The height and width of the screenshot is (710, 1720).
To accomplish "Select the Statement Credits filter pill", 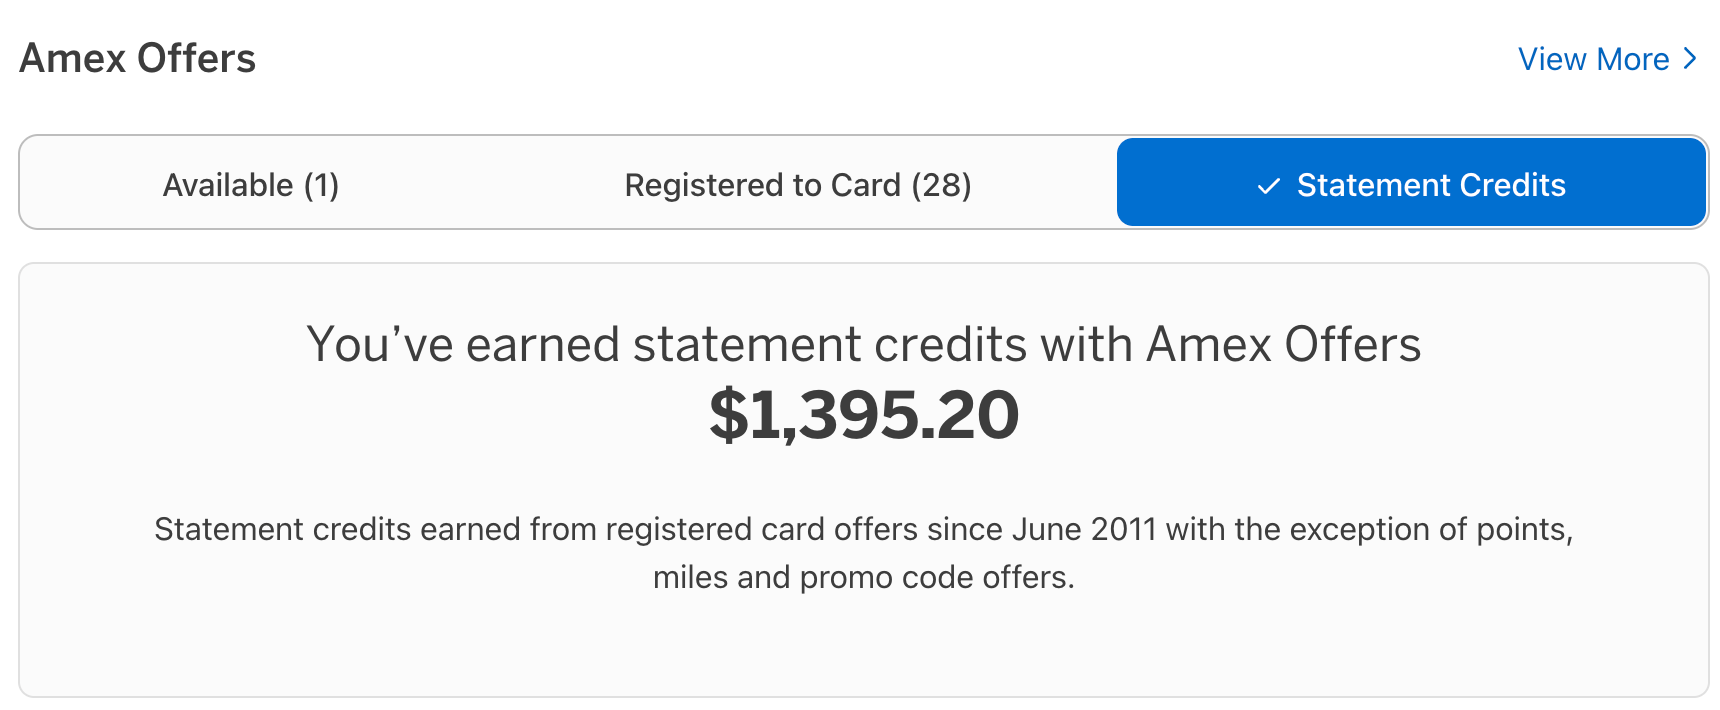I will click(1411, 183).
